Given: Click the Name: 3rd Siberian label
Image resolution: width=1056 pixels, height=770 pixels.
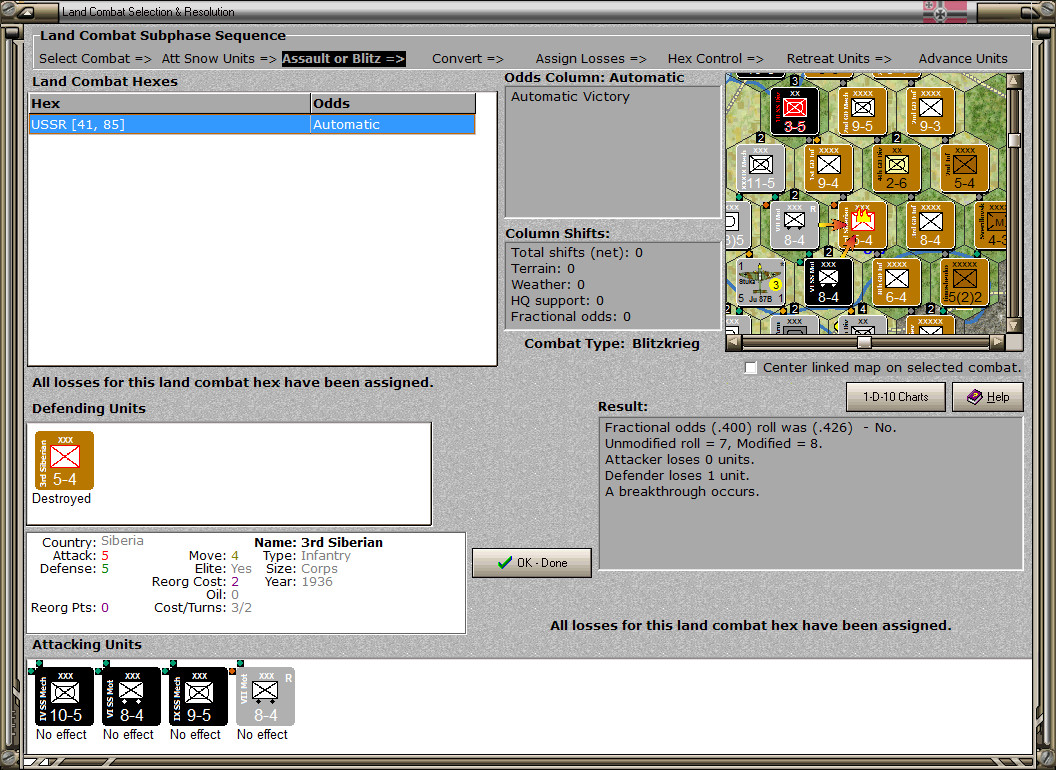Looking at the screenshot, I should click(318, 542).
